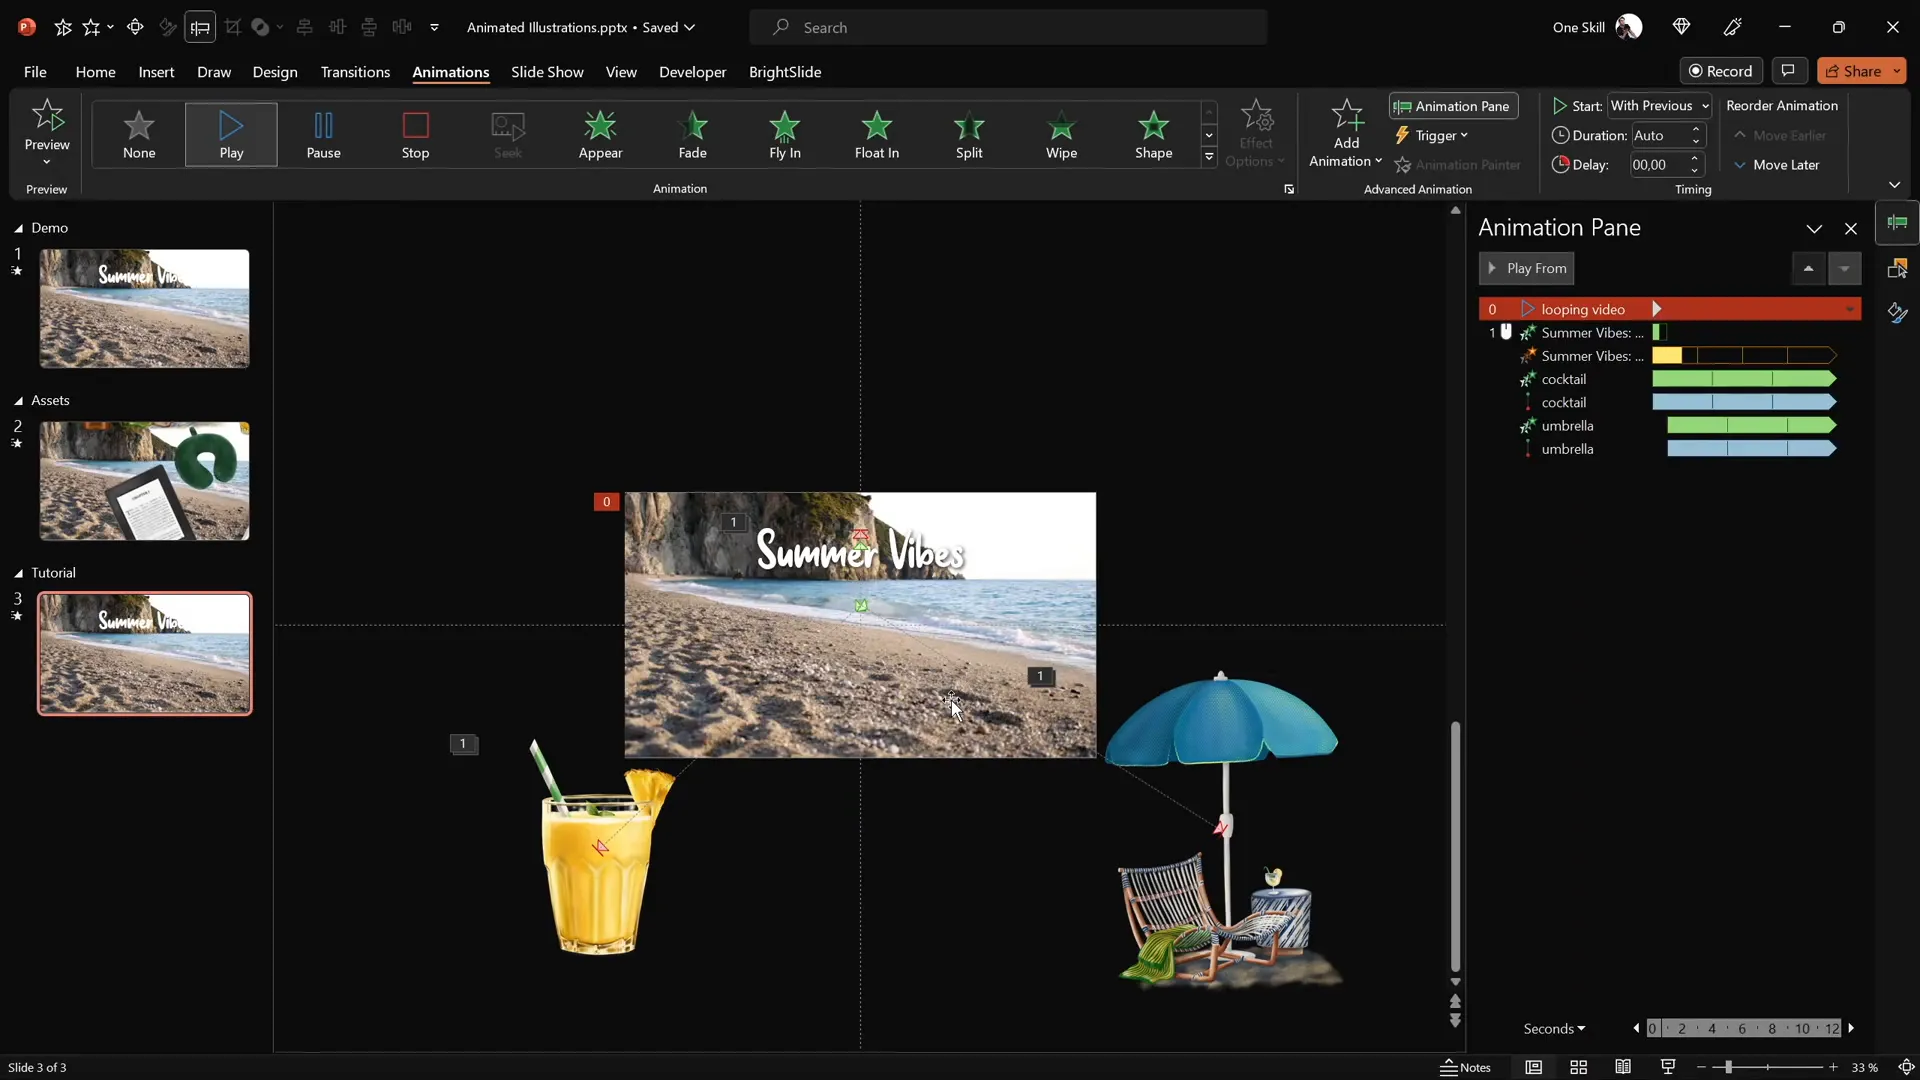Screen dimensions: 1920x1080
Task: Switch on Reading View in status bar
Action: [x=1623, y=1067]
